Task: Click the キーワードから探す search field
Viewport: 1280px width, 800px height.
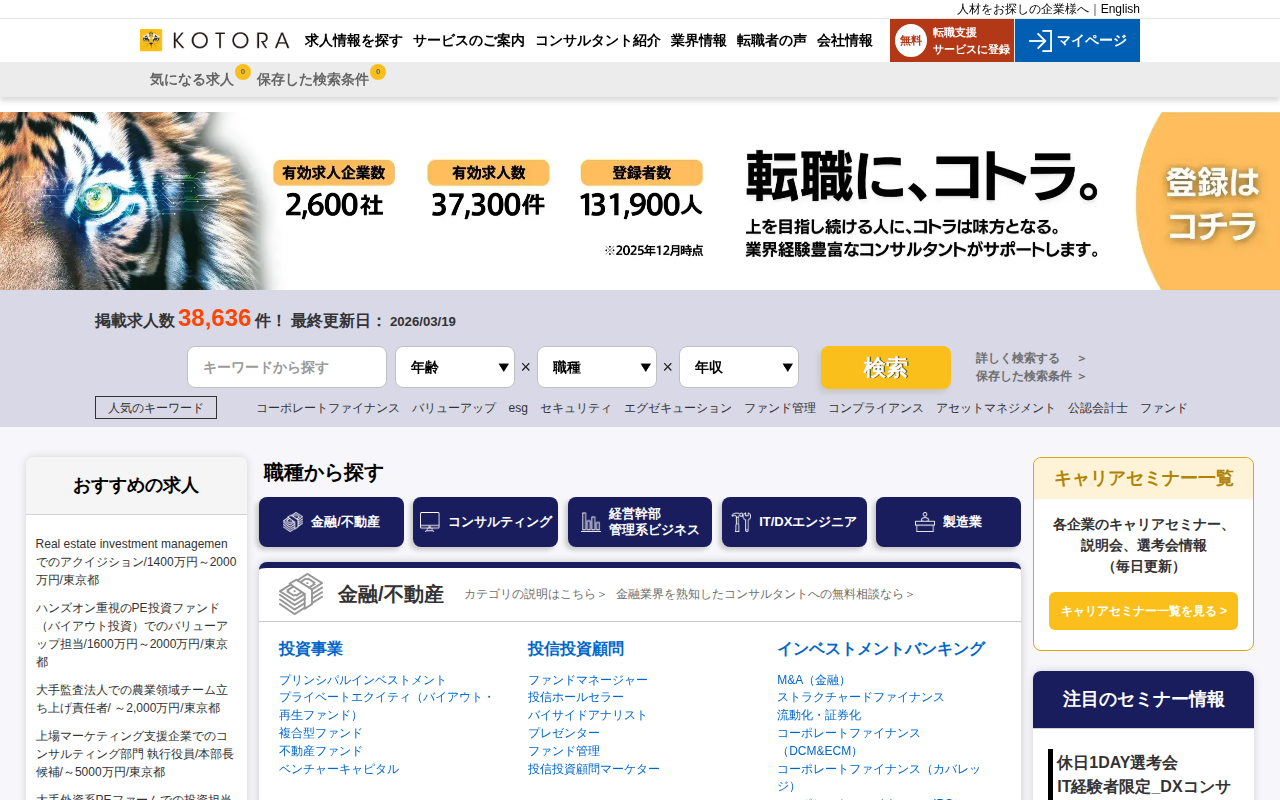Action: click(x=286, y=367)
